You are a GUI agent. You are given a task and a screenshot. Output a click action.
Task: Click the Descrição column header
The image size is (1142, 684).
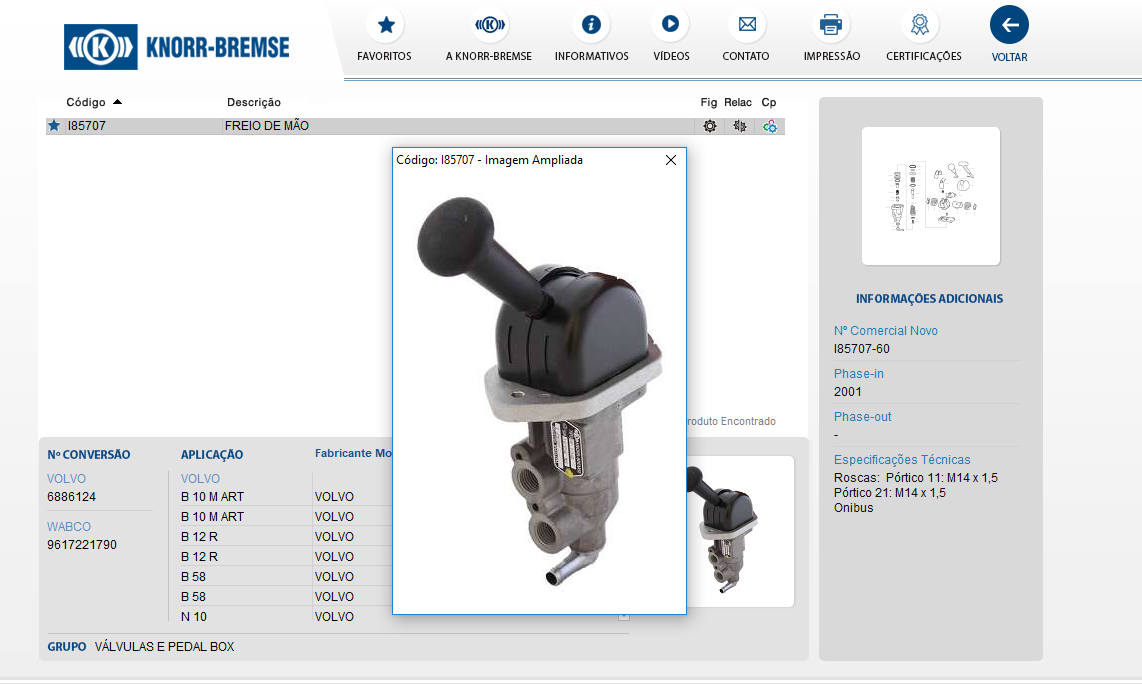pyautogui.click(x=254, y=102)
